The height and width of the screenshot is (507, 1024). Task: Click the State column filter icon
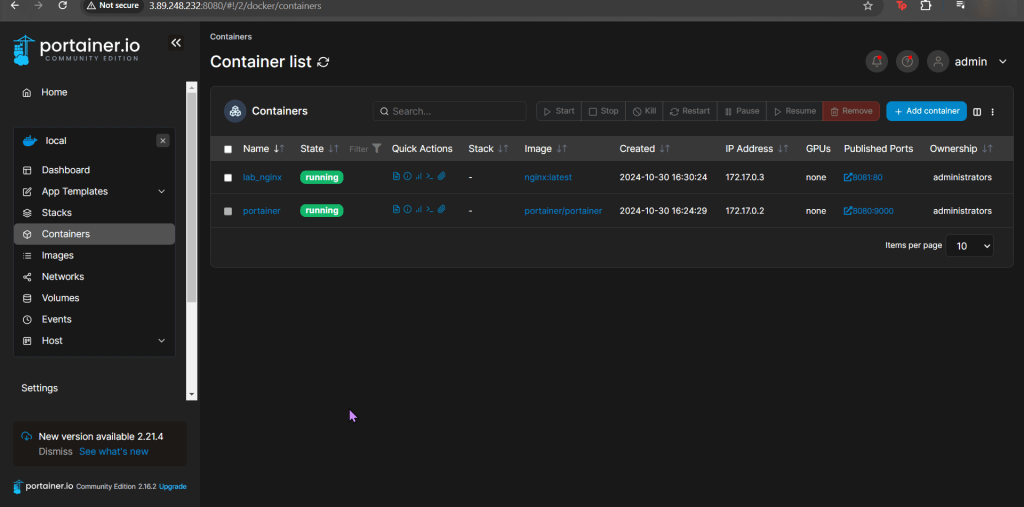pyautogui.click(x=376, y=149)
